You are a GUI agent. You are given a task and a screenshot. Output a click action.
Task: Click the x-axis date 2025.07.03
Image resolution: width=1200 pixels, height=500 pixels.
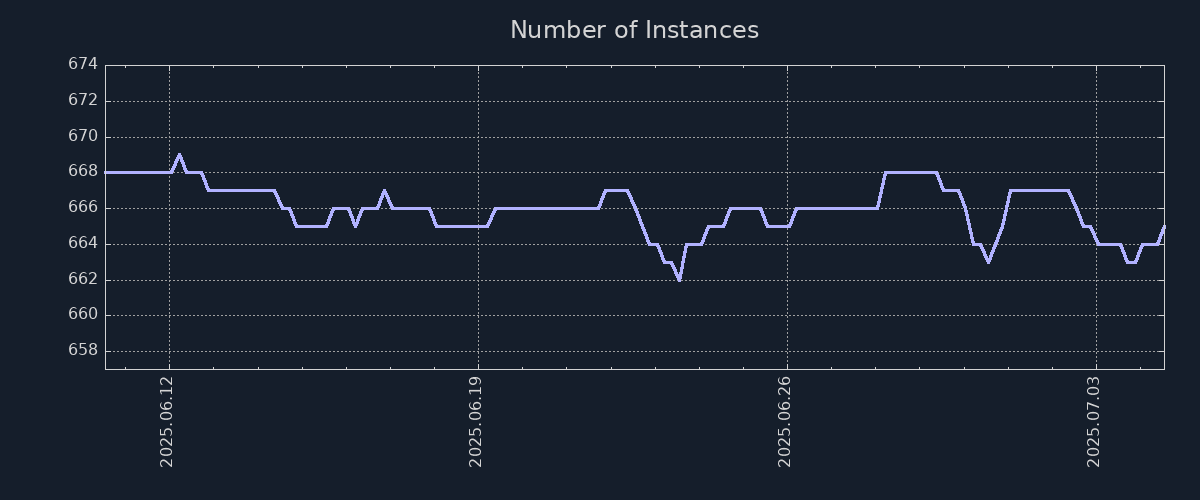click(x=1095, y=421)
